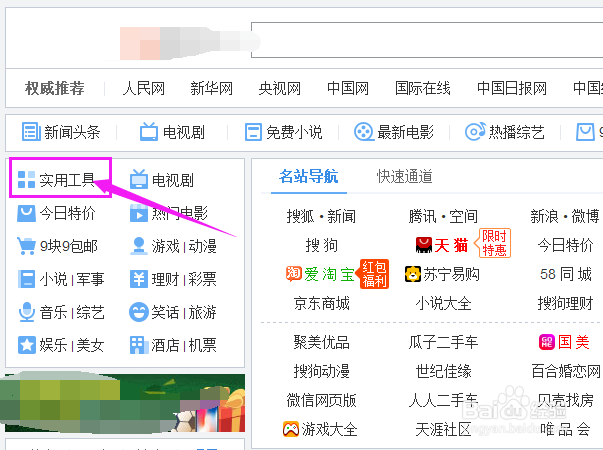Click inside the search input box
603x450 pixels.
click(x=427, y=40)
